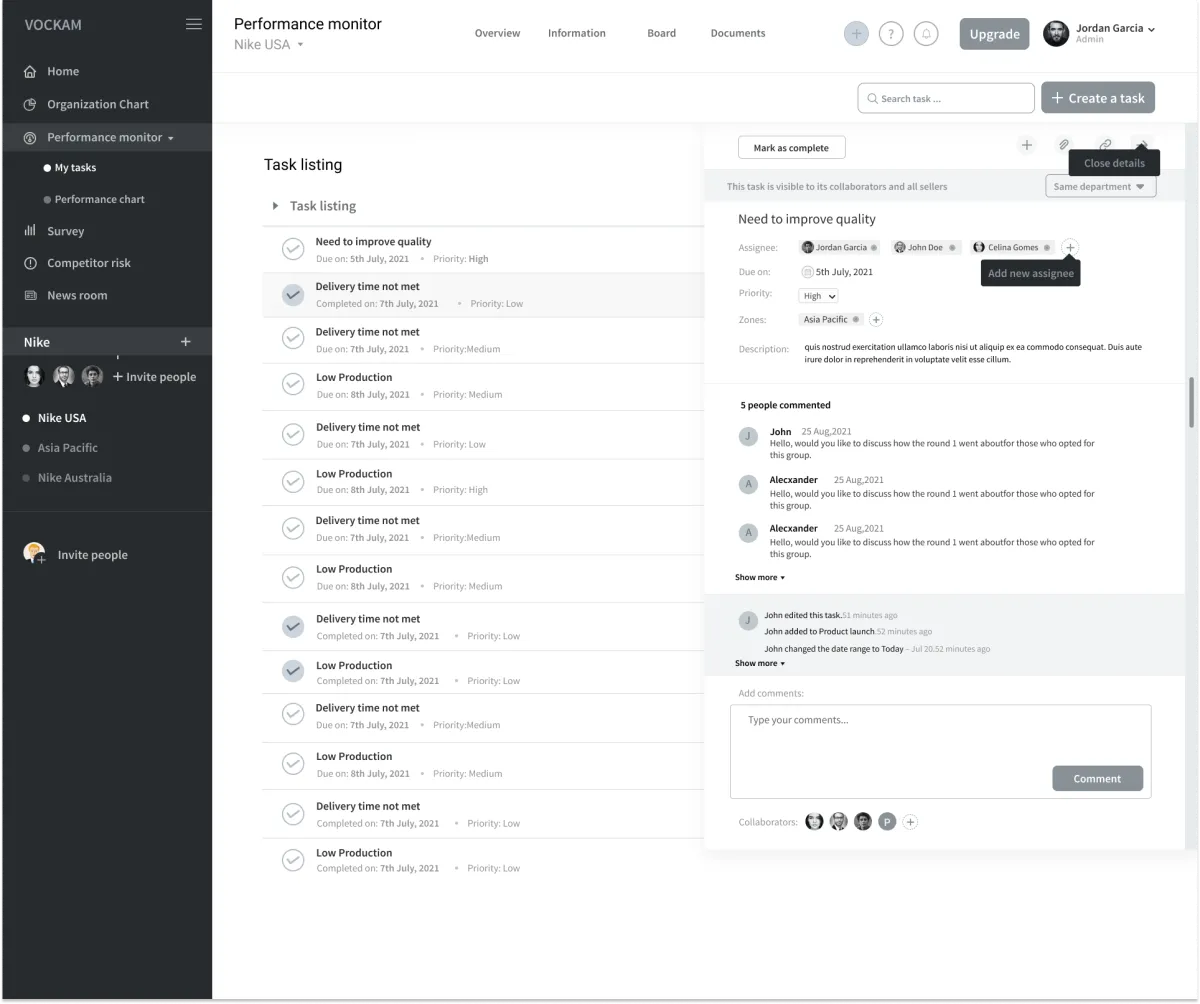The height and width of the screenshot is (1004, 1200).
Task: Expand the Task listing disclosure triangle
Action: click(276, 206)
